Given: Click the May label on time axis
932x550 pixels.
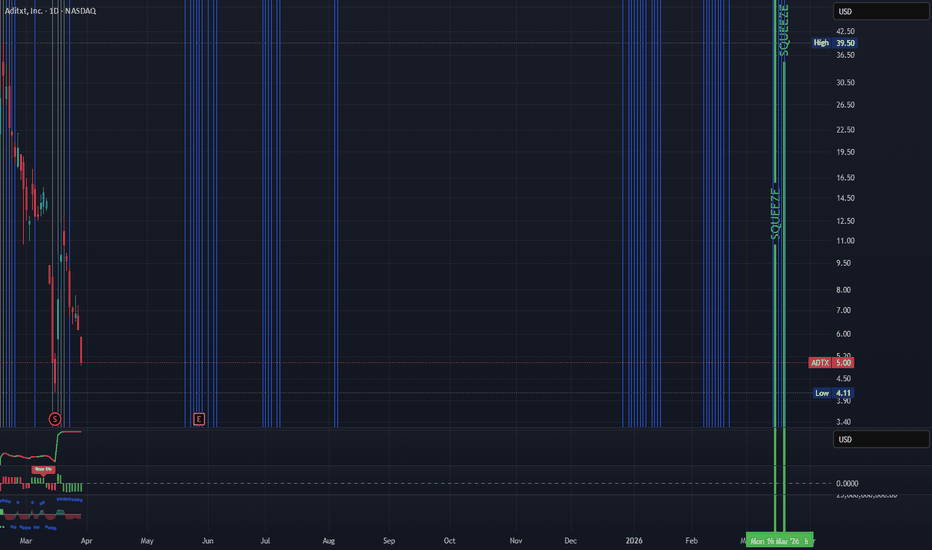Looking at the screenshot, I should 147,541.
